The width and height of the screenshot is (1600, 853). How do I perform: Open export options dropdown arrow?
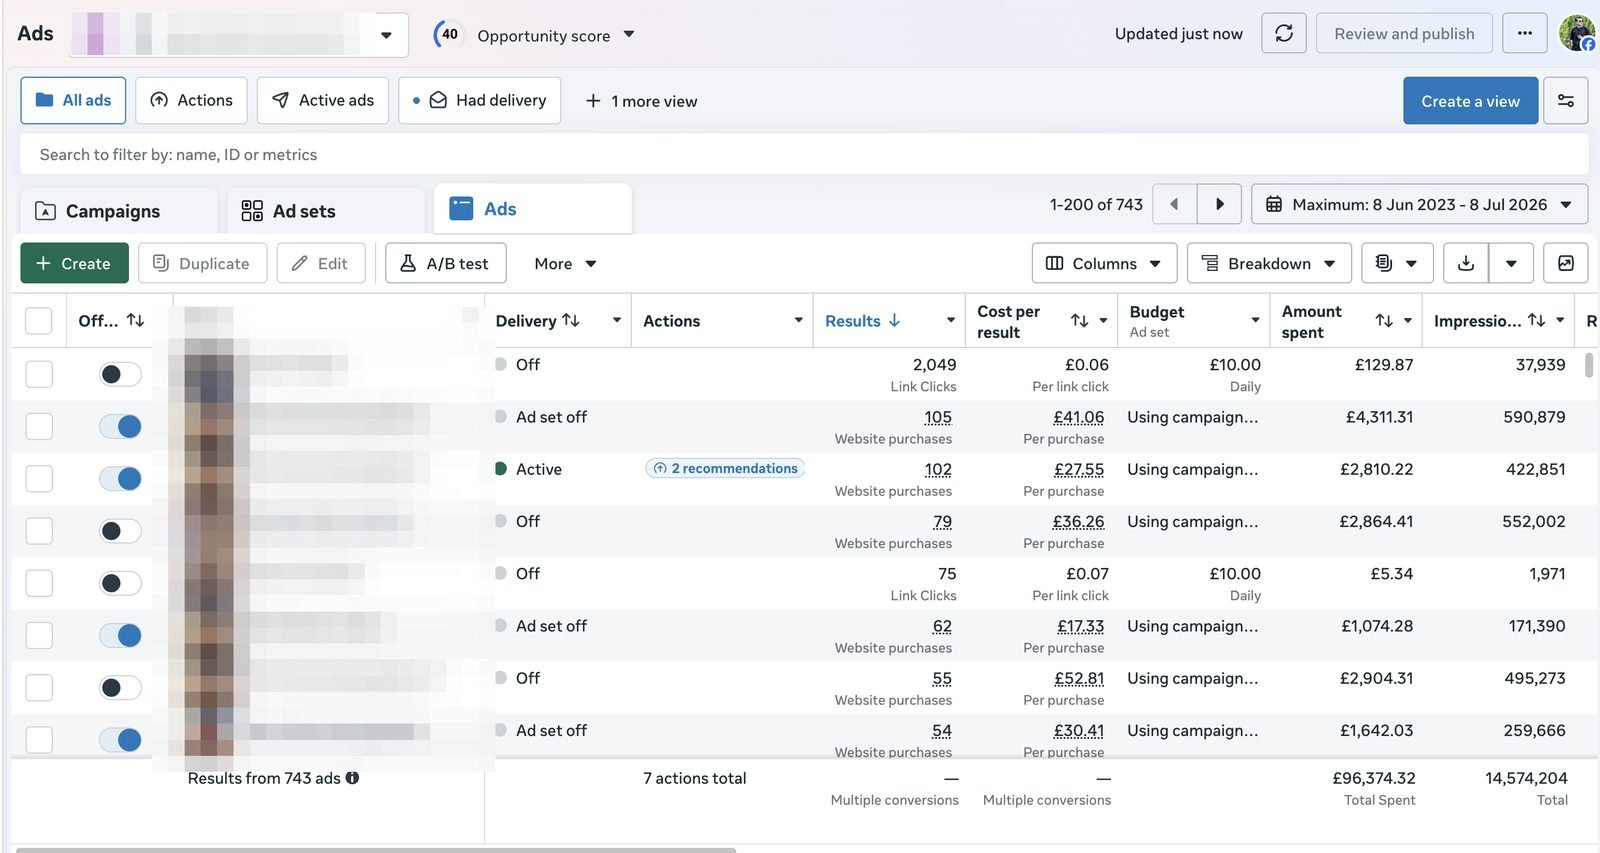click(x=1511, y=263)
